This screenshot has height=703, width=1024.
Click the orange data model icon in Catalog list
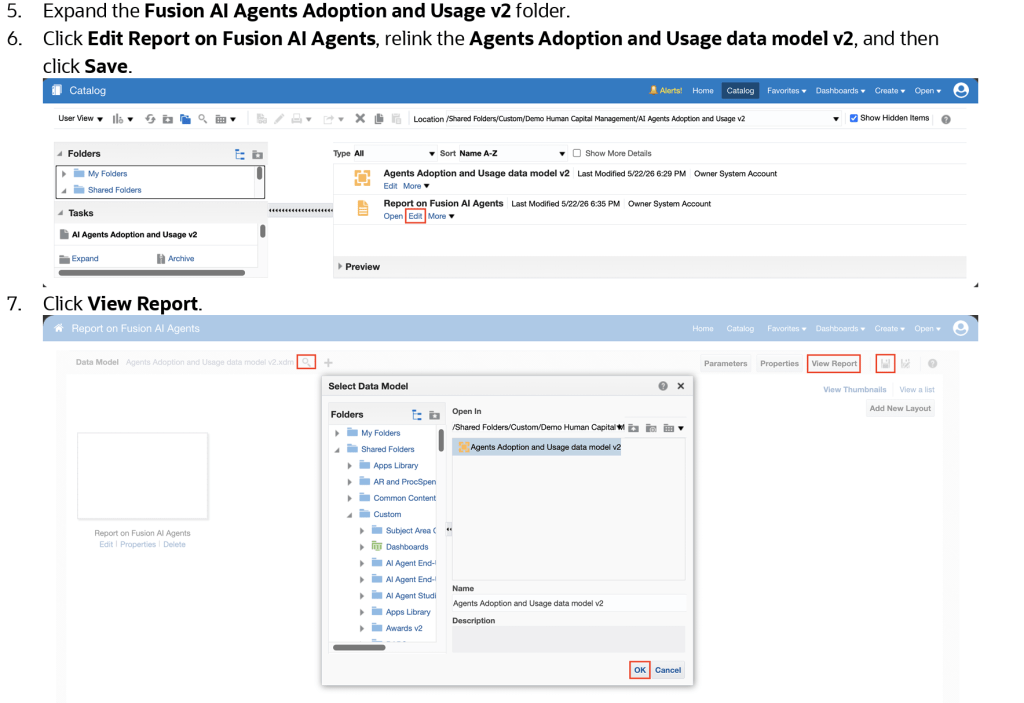tap(362, 178)
